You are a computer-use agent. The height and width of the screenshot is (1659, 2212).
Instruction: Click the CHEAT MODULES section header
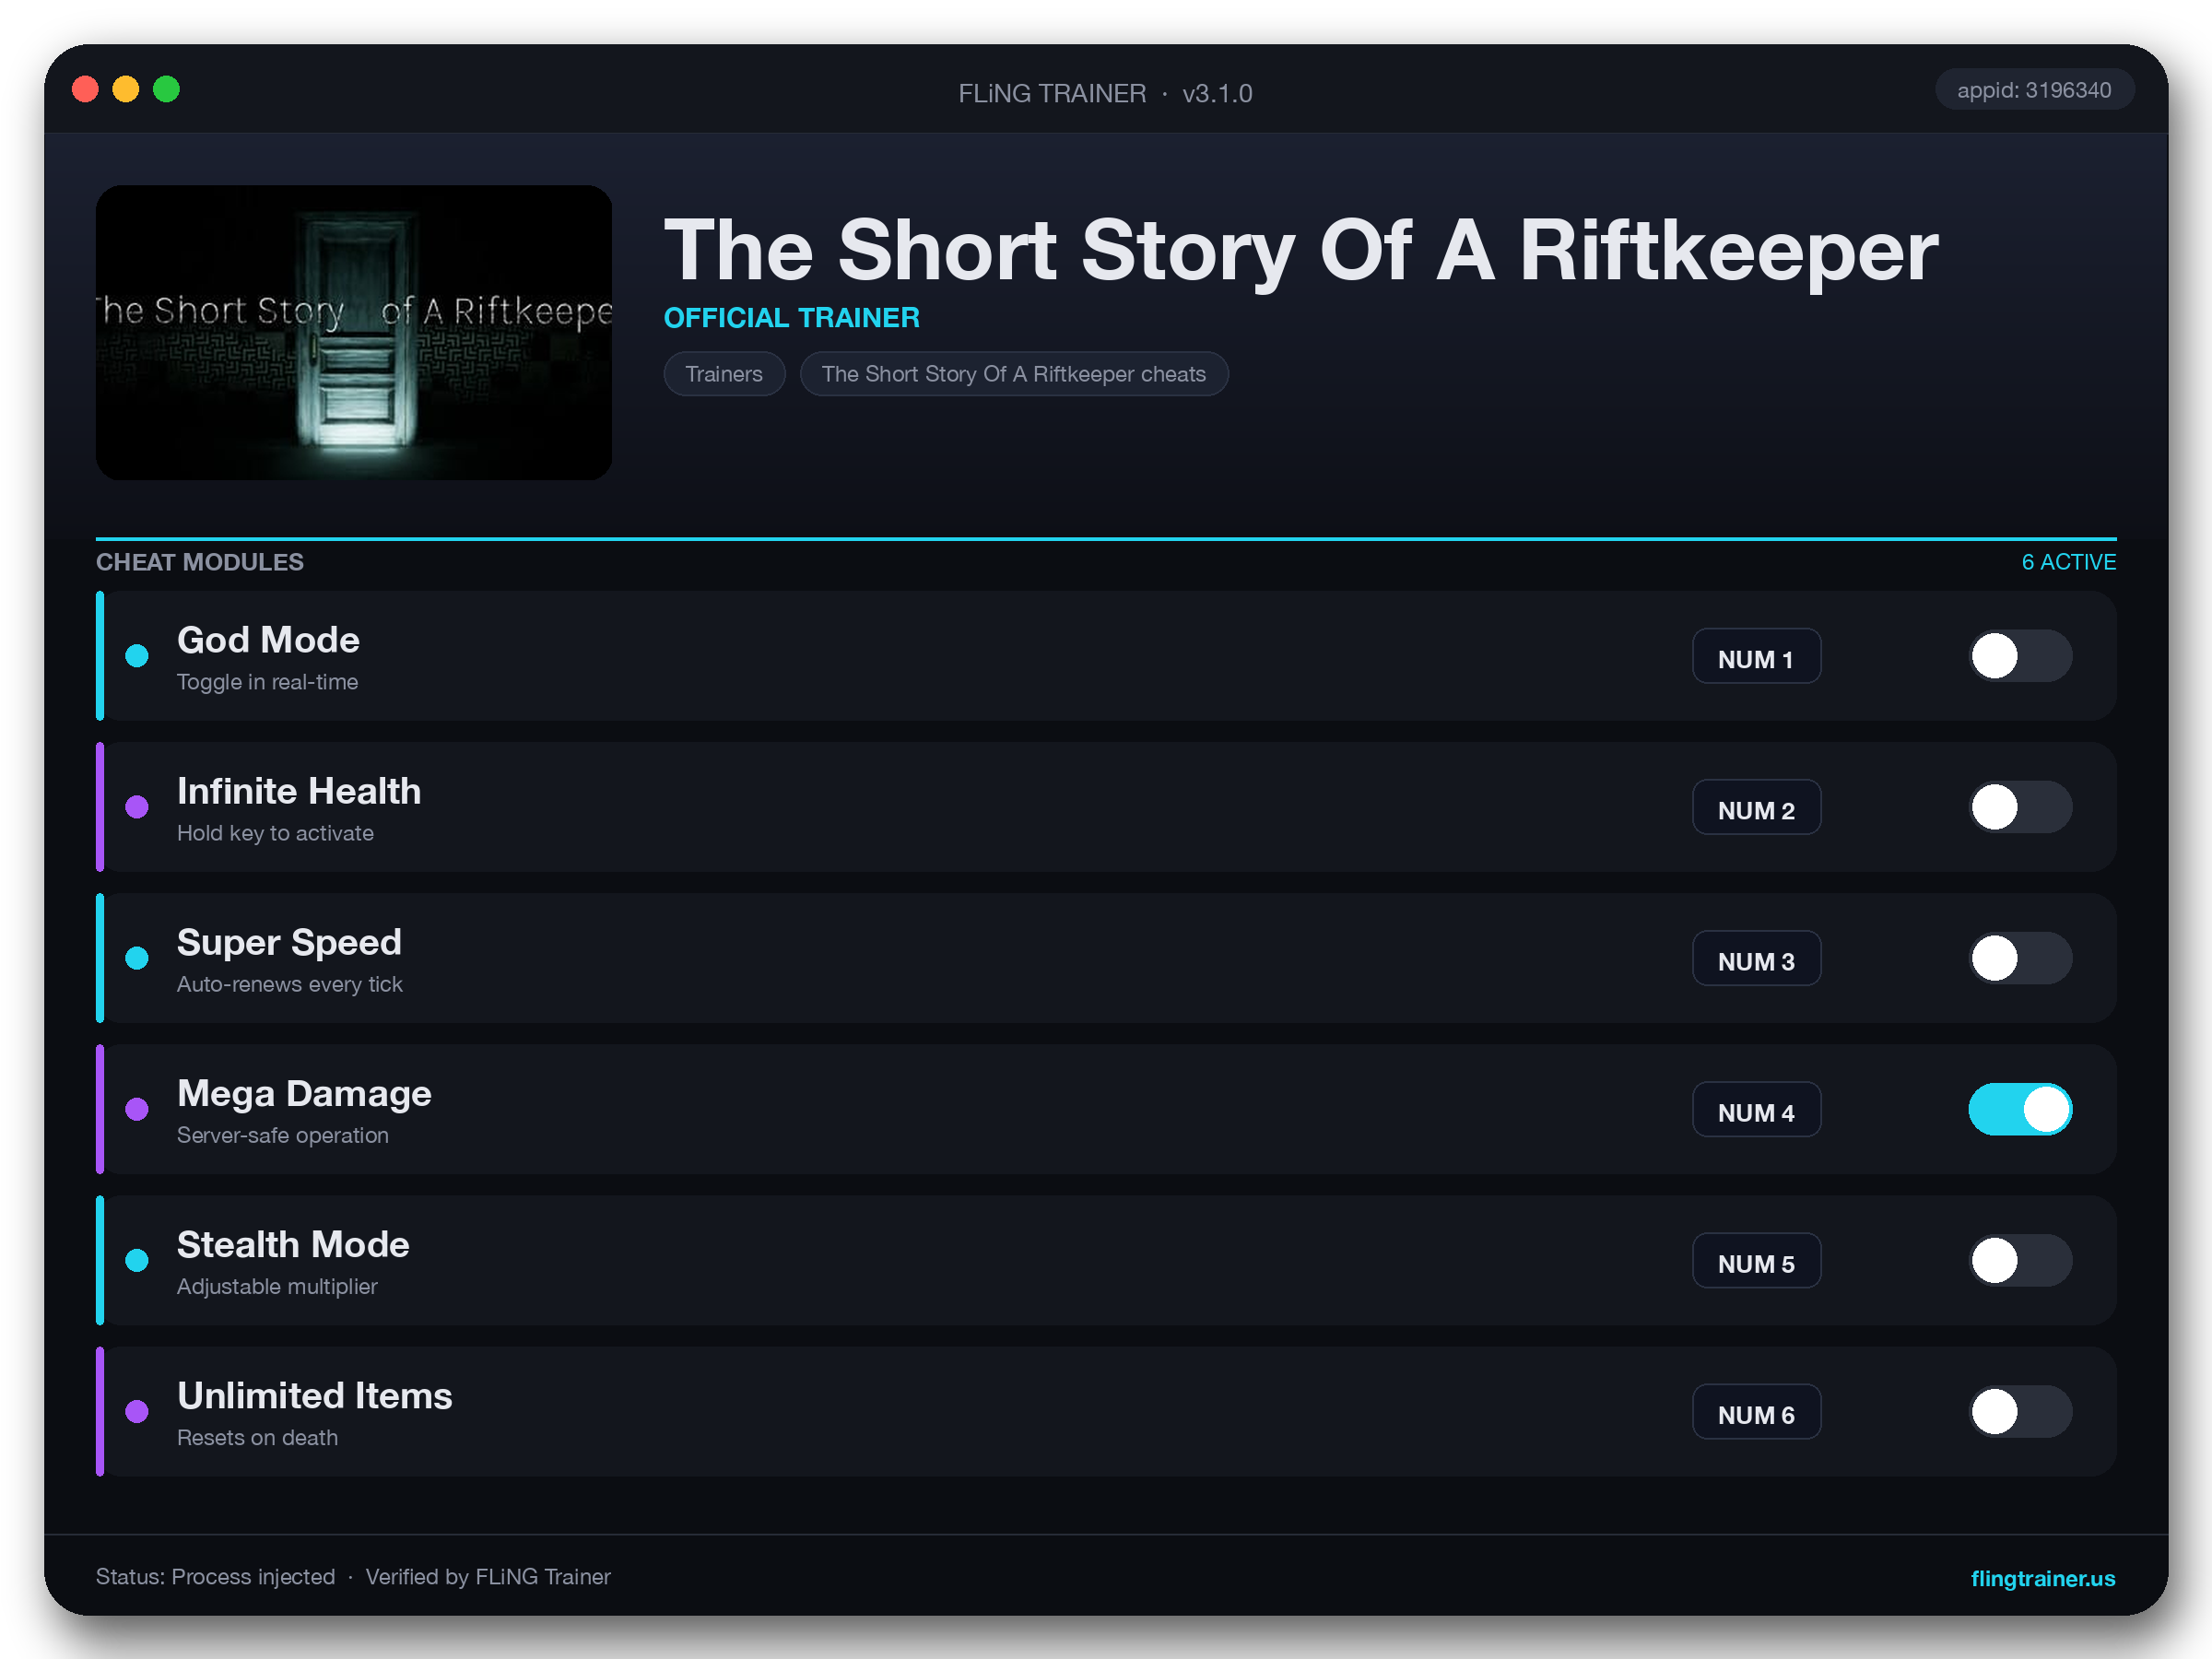(x=200, y=562)
